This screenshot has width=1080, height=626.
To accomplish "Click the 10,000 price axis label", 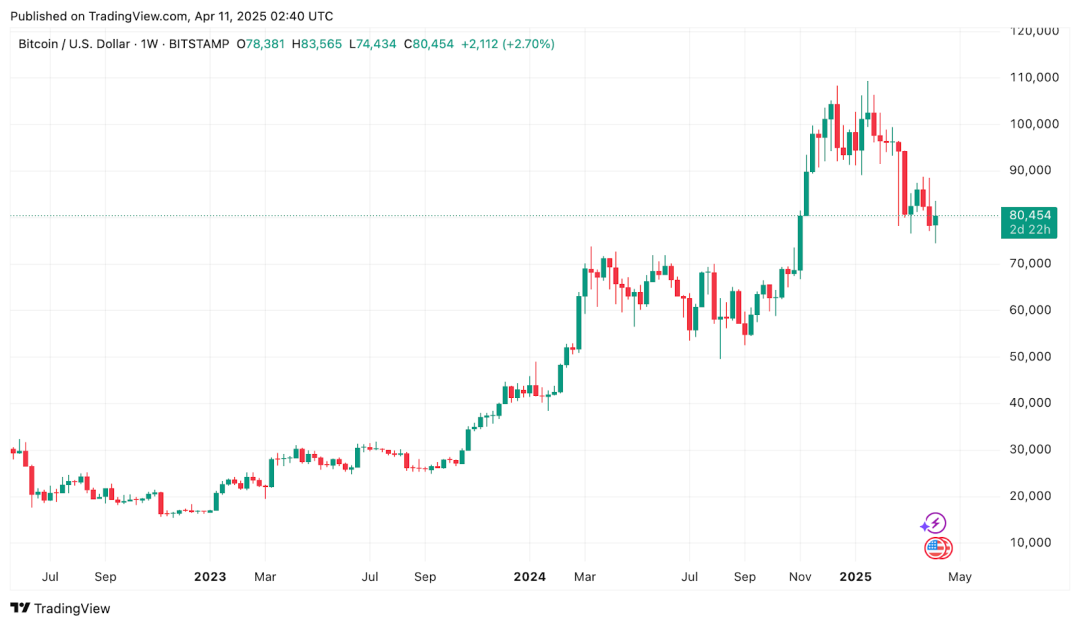I will click(1037, 542).
